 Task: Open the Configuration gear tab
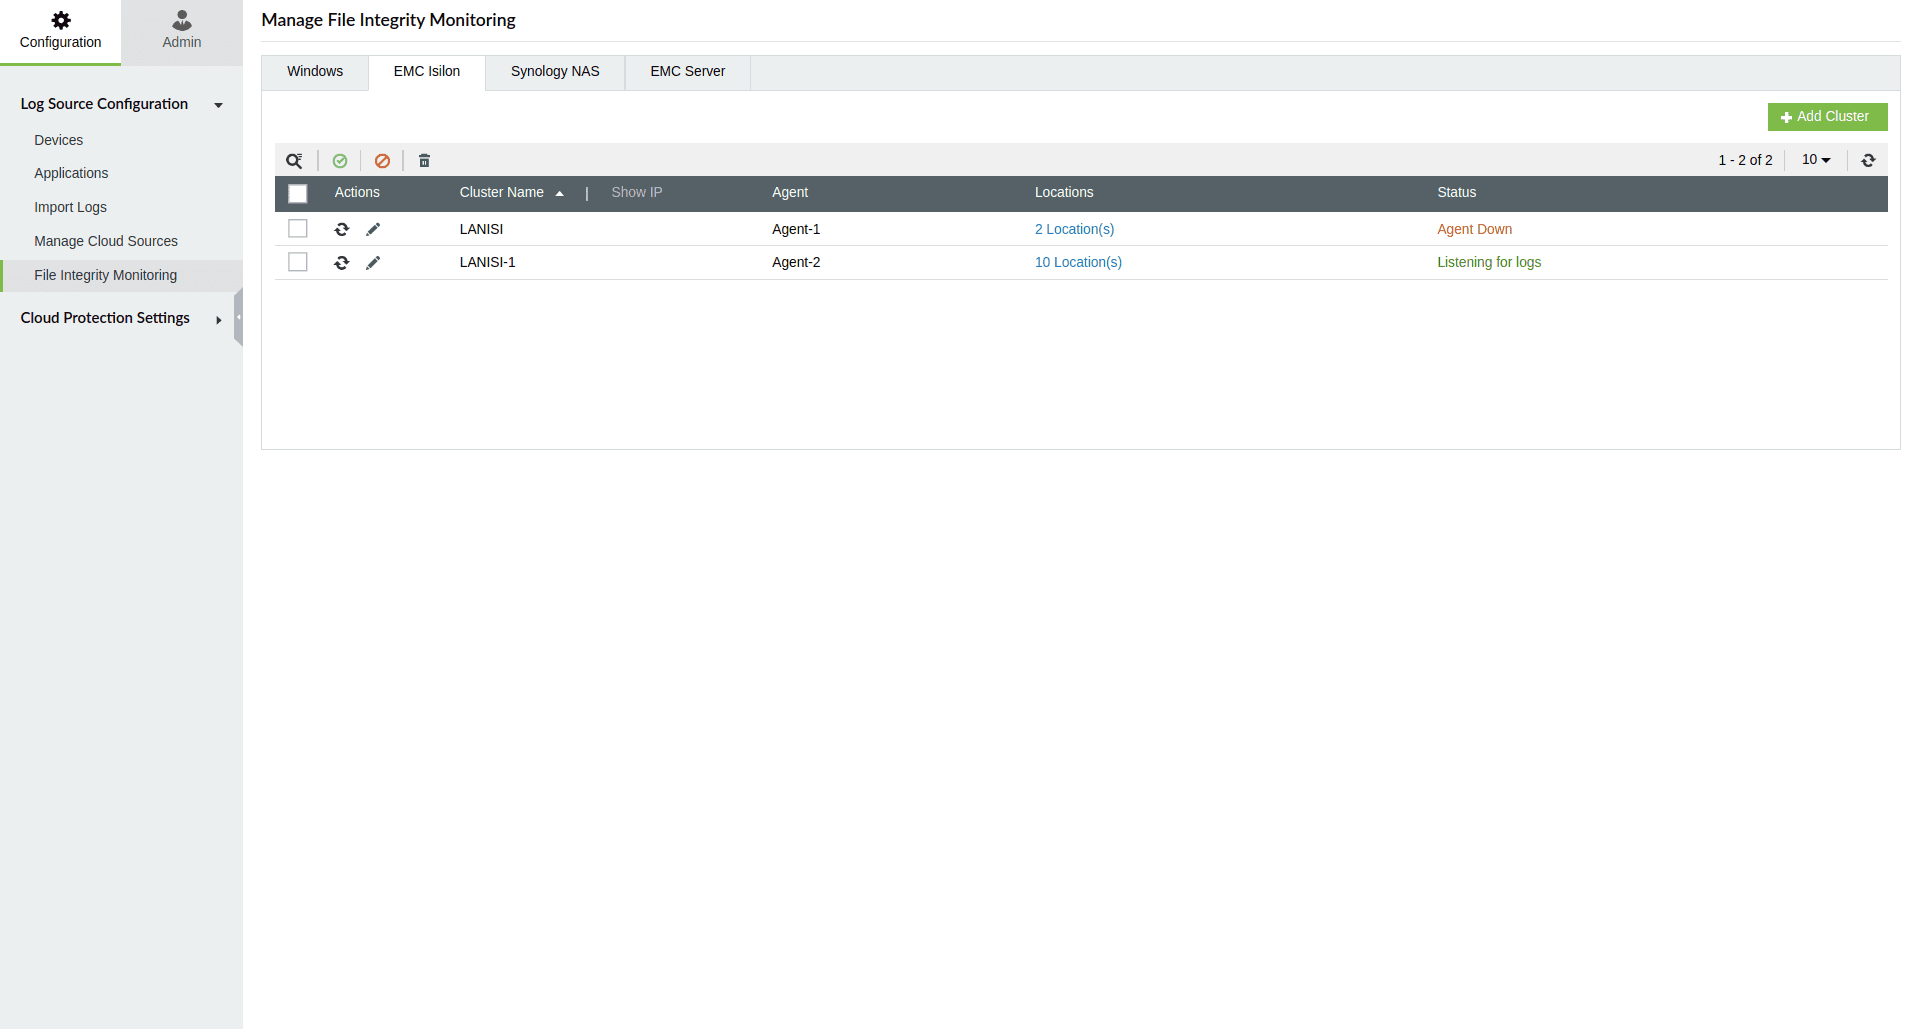(x=60, y=31)
